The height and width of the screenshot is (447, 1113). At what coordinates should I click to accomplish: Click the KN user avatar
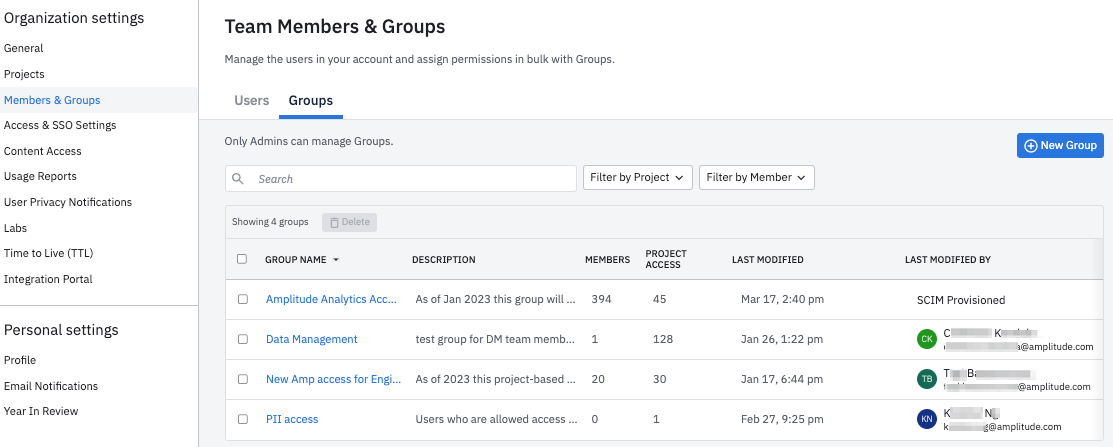coord(927,419)
